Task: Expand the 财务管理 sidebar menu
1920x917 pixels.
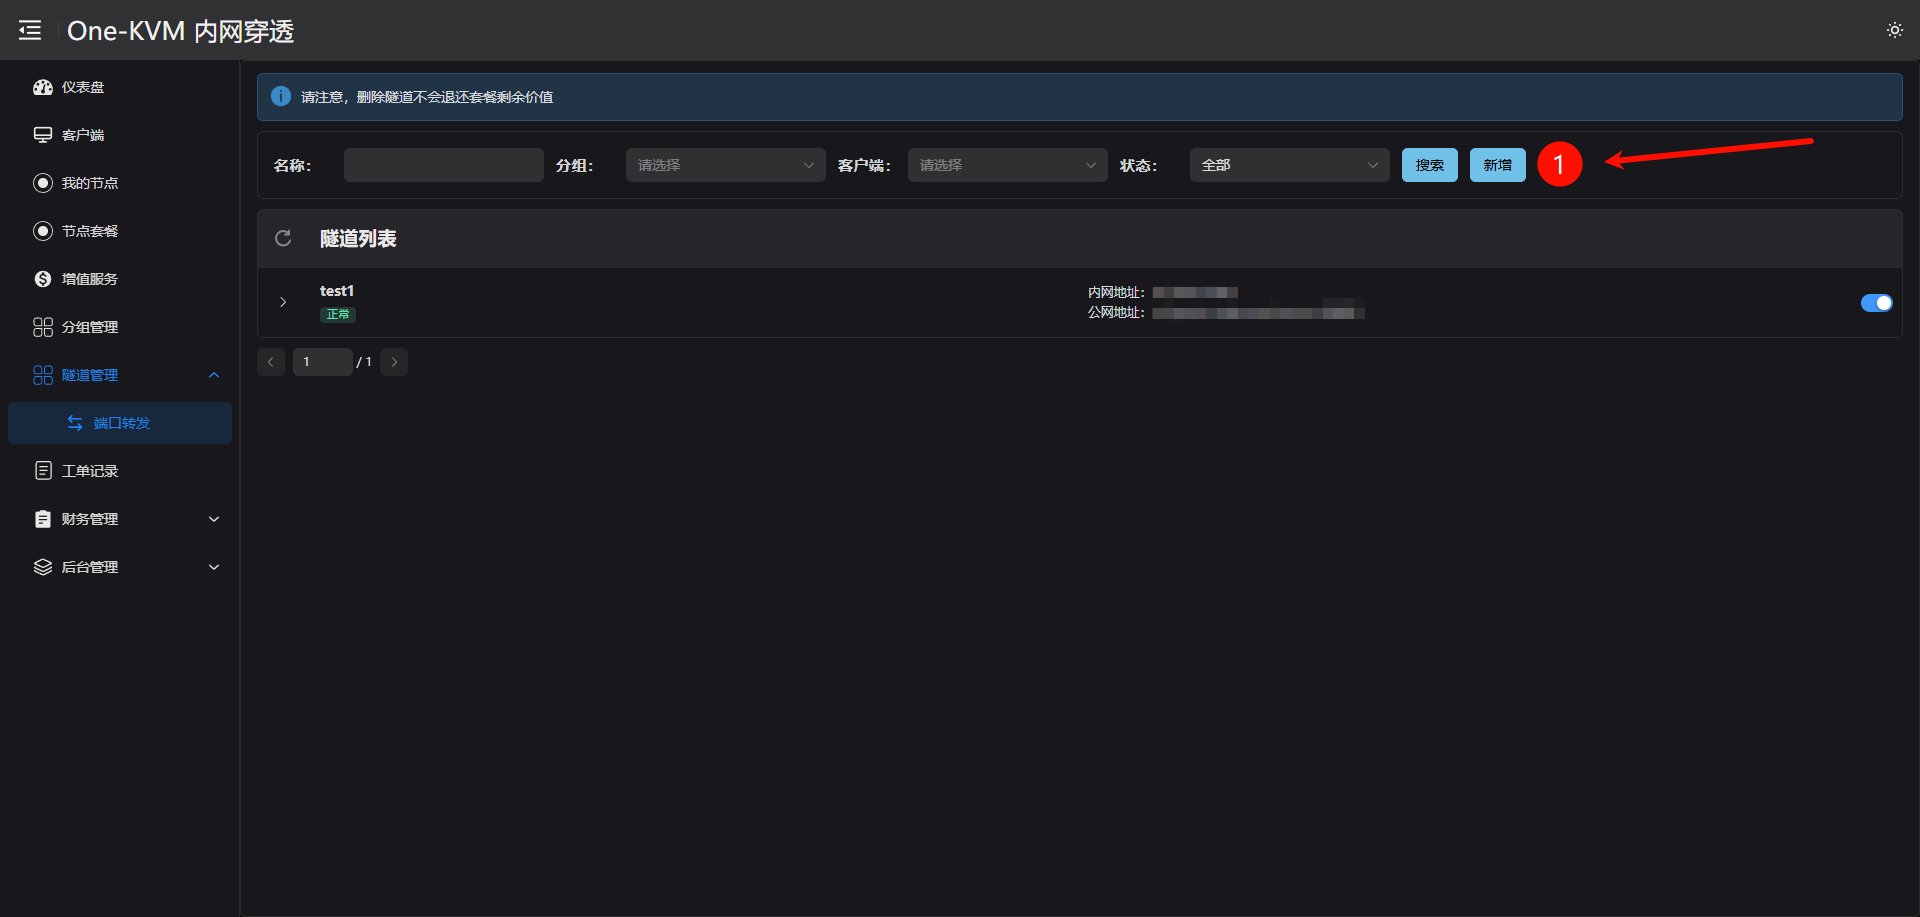Action: point(213,519)
